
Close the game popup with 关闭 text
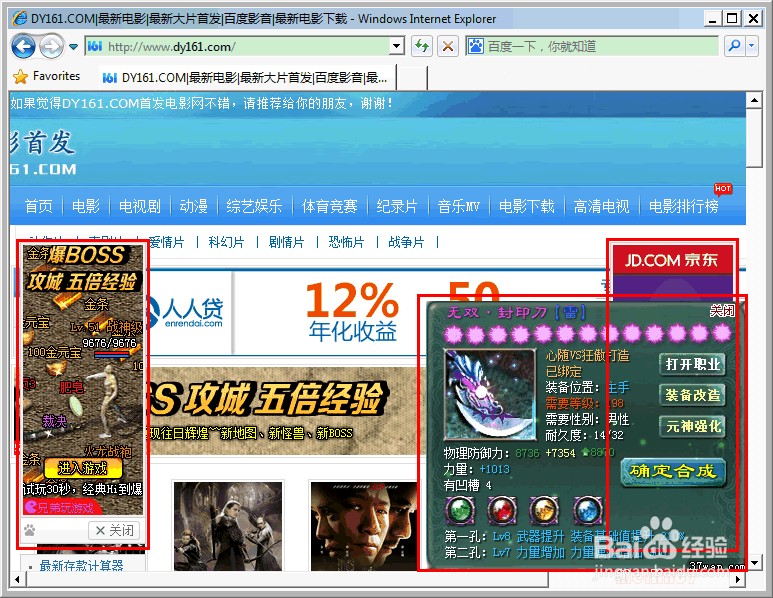[x=722, y=311]
